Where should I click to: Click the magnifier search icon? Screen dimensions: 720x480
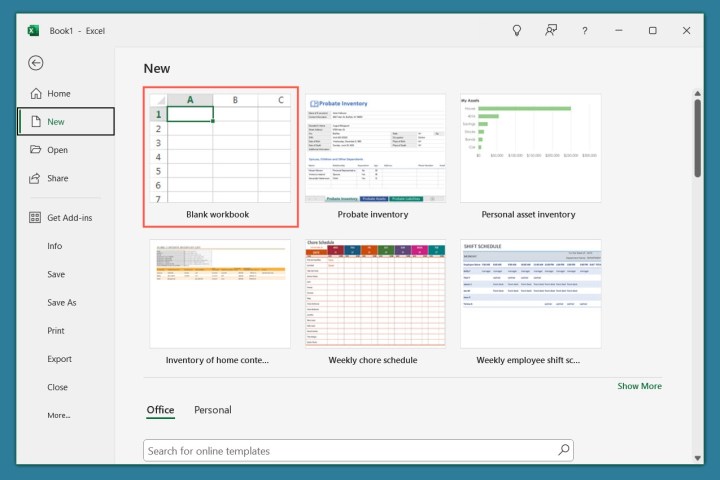tap(563, 450)
